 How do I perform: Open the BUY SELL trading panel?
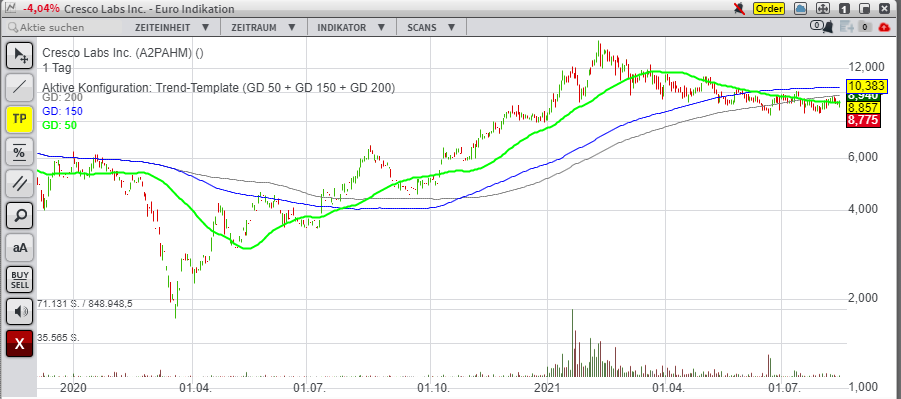pyautogui.click(x=20, y=280)
